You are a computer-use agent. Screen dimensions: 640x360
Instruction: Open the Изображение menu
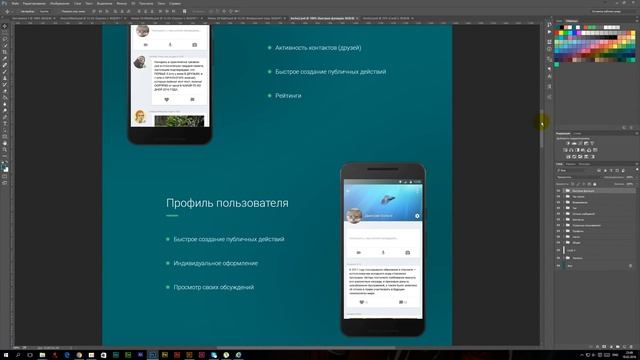coord(60,3)
